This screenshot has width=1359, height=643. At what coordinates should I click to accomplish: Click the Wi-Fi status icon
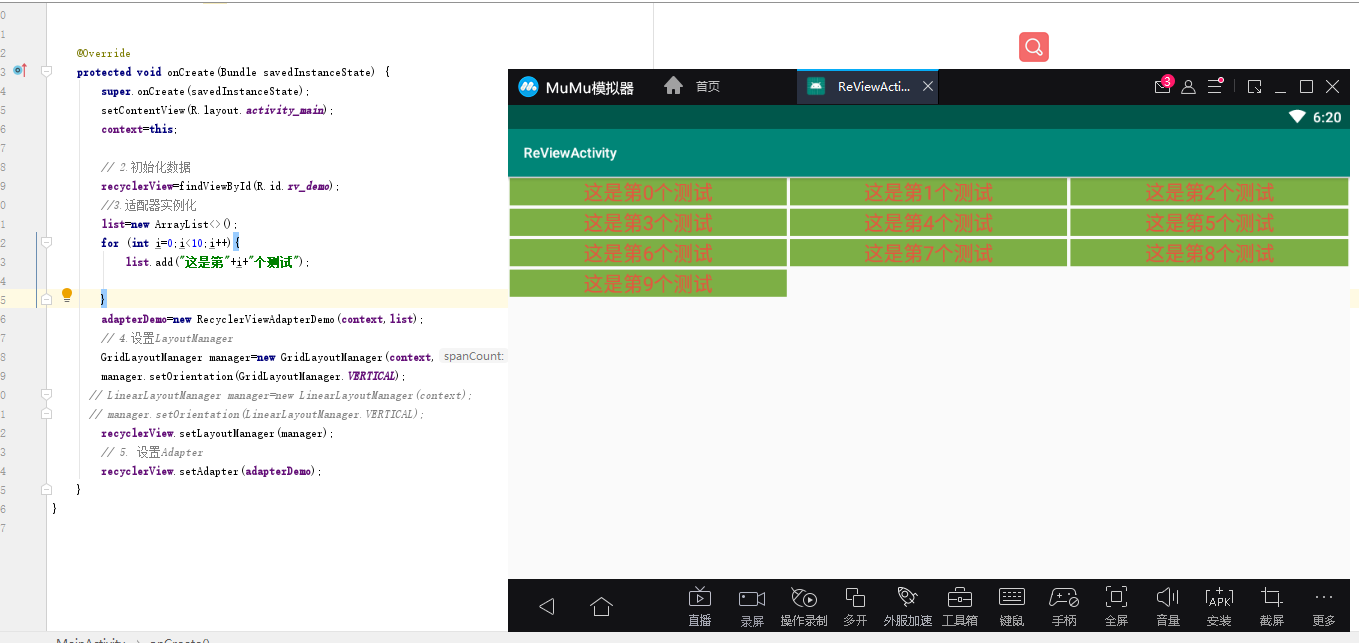click(1297, 117)
